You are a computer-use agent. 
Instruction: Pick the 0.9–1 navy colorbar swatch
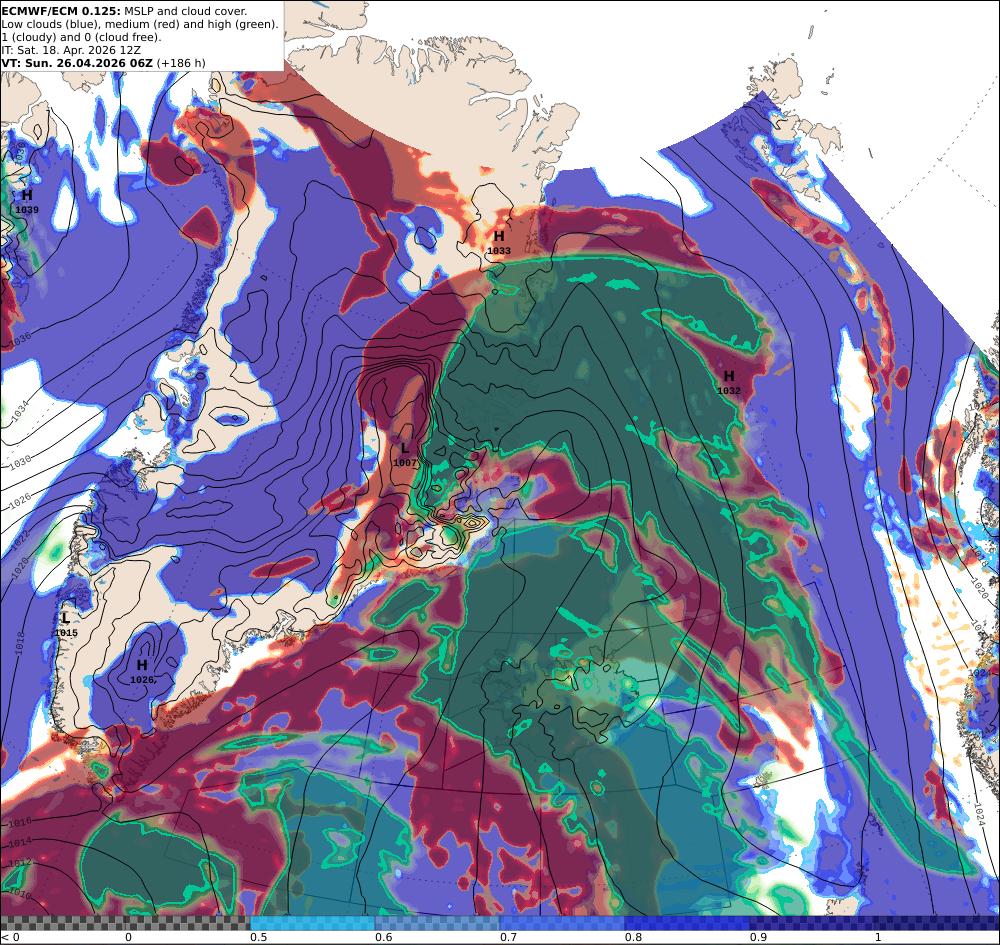pos(812,923)
